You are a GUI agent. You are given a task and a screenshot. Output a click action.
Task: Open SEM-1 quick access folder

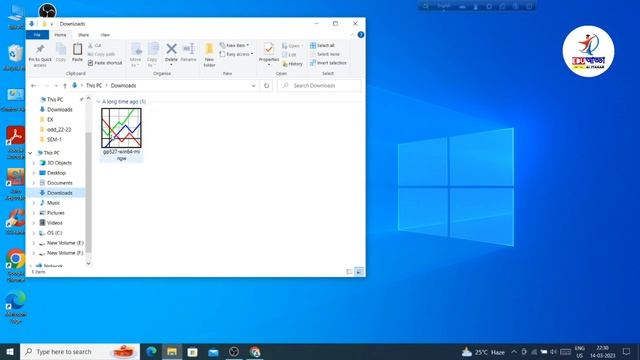pos(54,140)
